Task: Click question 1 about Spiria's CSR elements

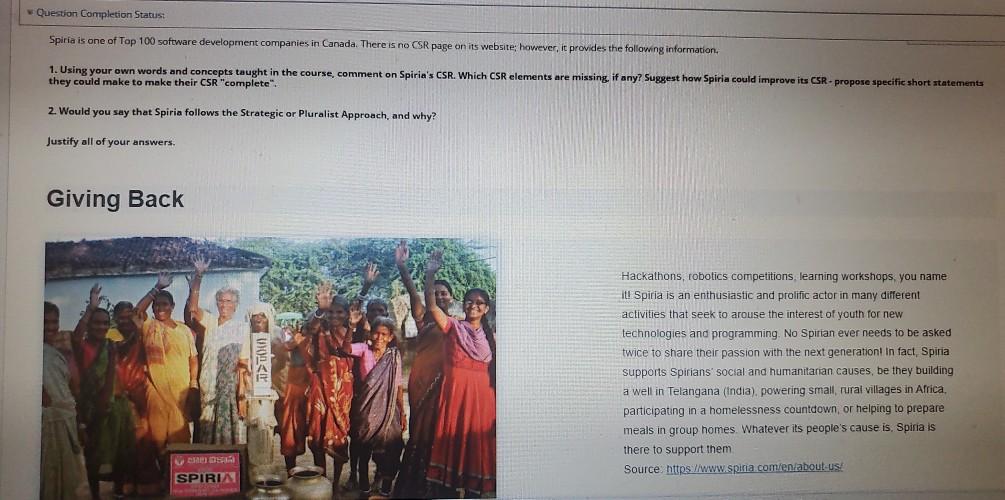Action: point(516,80)
